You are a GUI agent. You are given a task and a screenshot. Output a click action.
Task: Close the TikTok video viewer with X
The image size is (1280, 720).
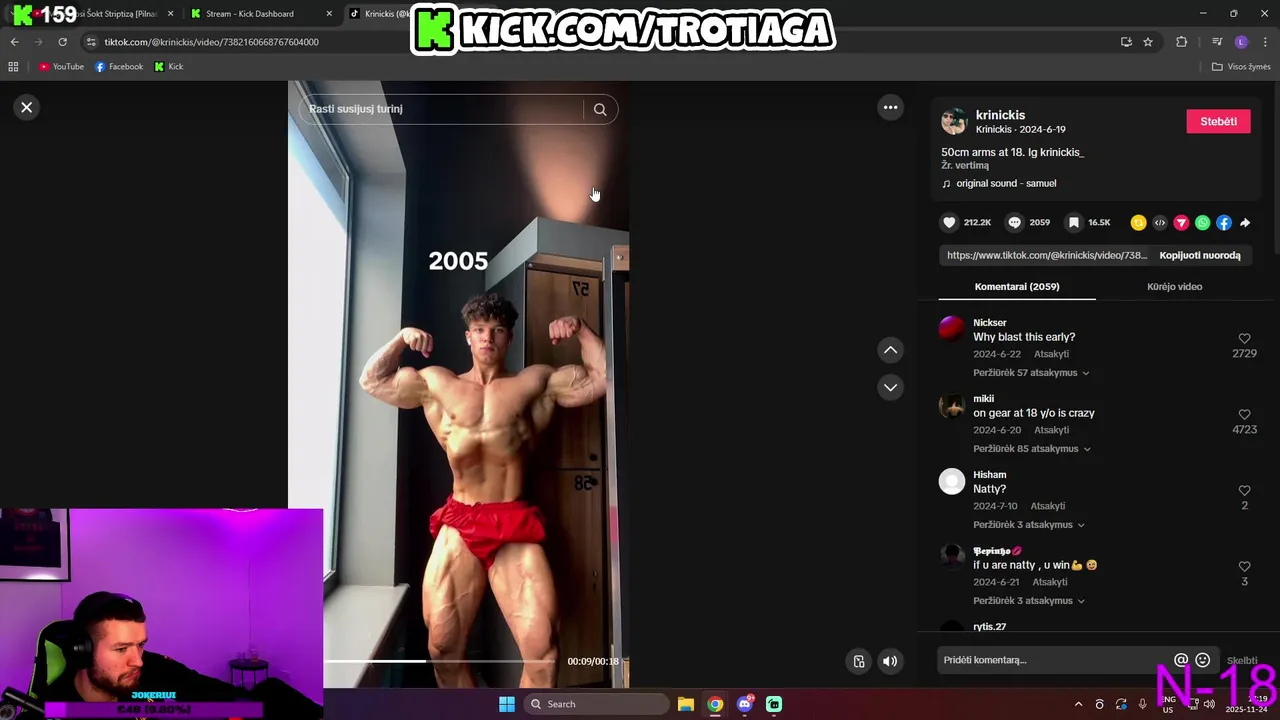tap(27, 107)
